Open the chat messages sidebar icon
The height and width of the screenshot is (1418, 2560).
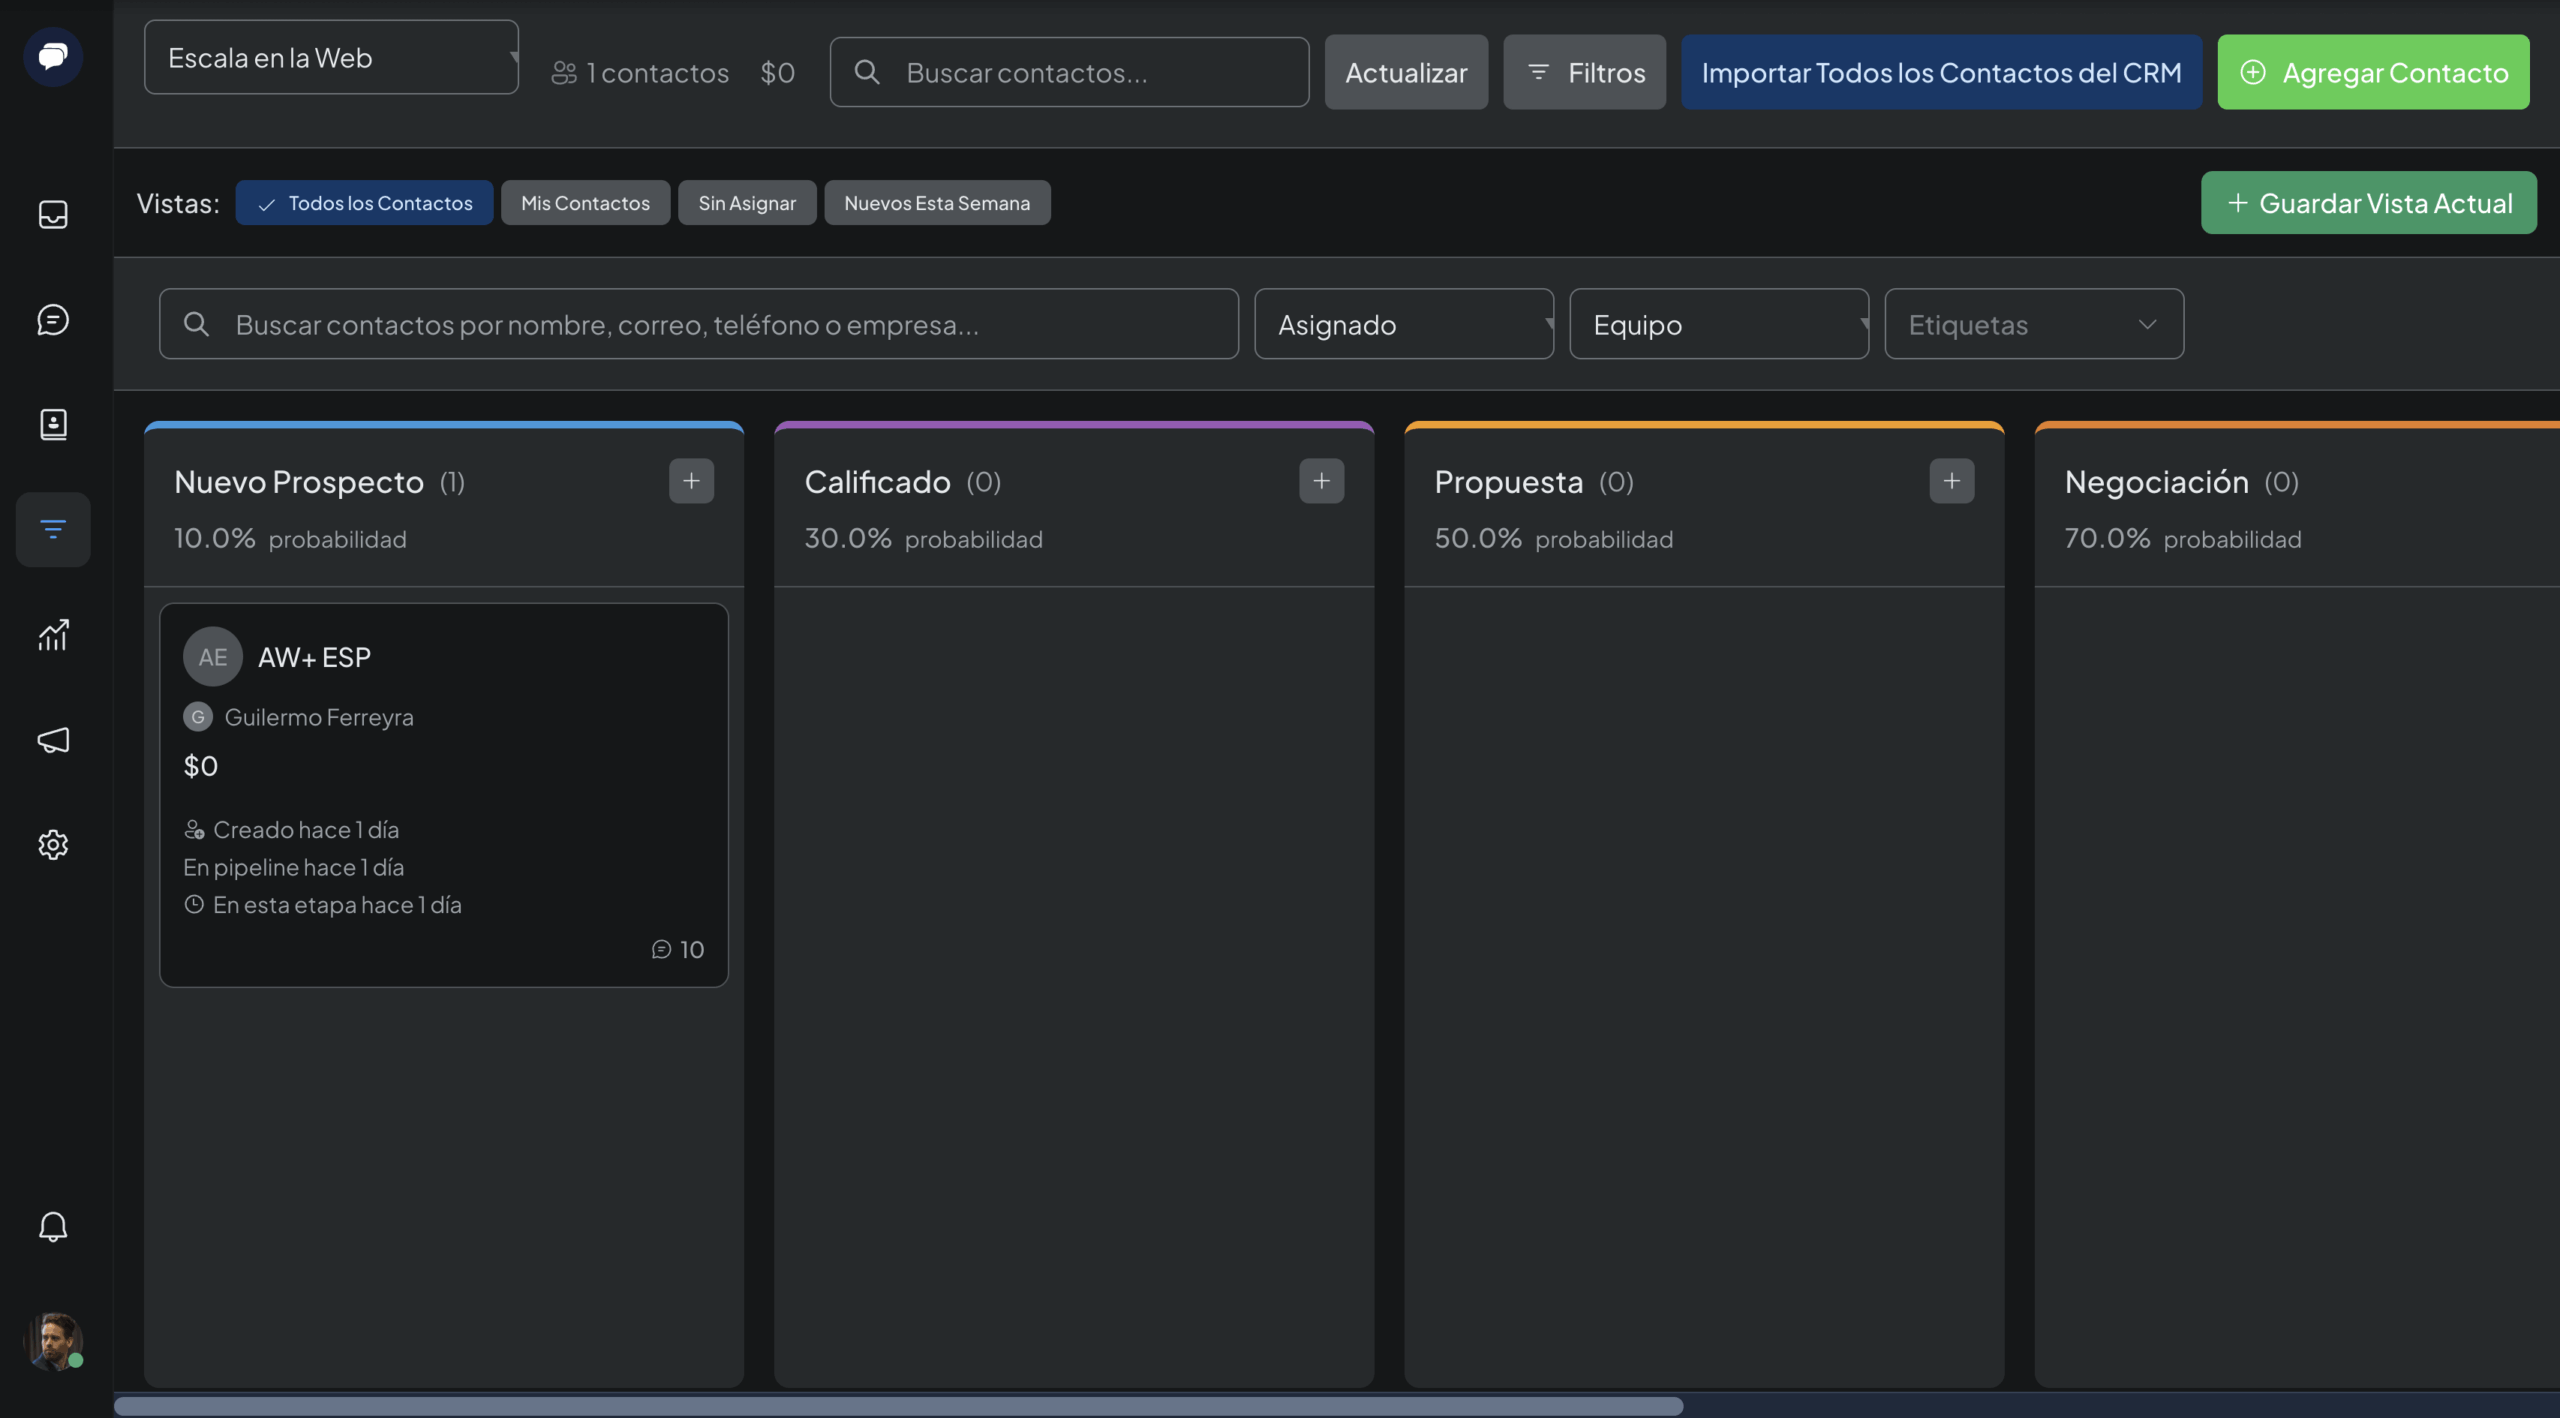click(53, 319)
